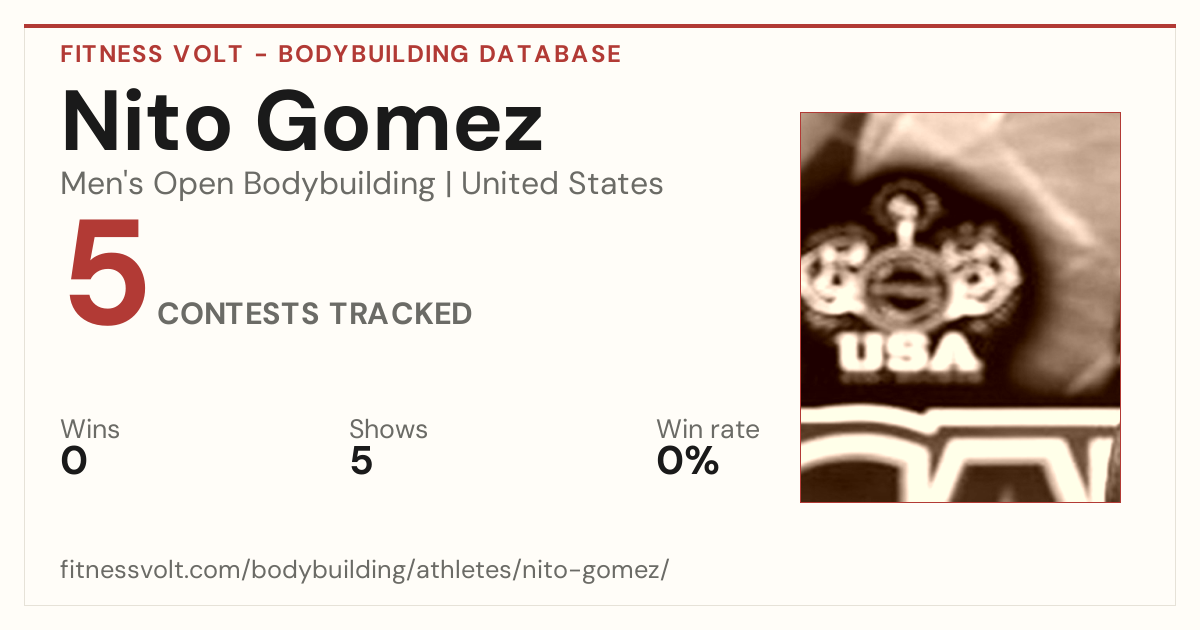Click the Men's Open Bodybuilding division text

click(248, 184)
